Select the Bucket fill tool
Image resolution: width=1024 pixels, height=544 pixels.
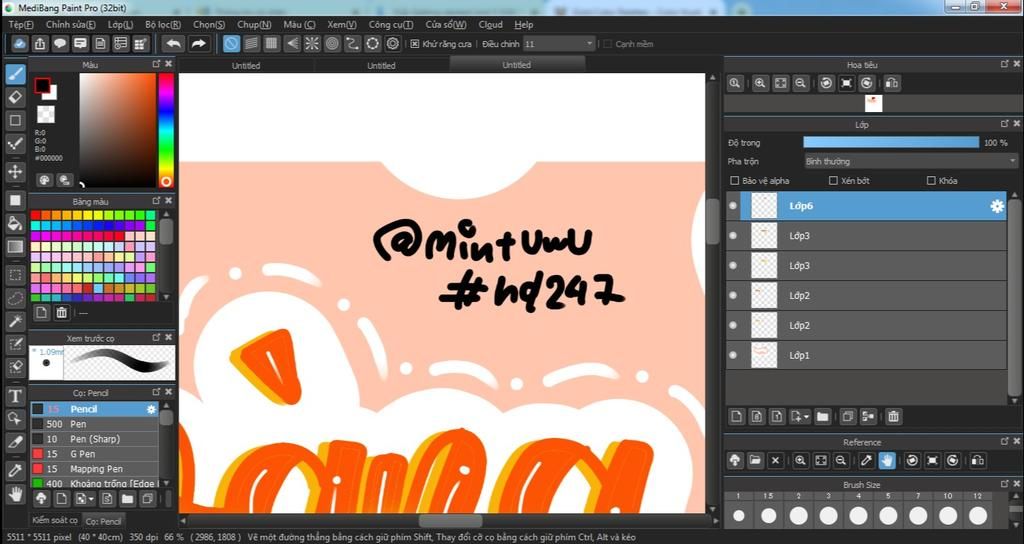[x=16, y=223]
